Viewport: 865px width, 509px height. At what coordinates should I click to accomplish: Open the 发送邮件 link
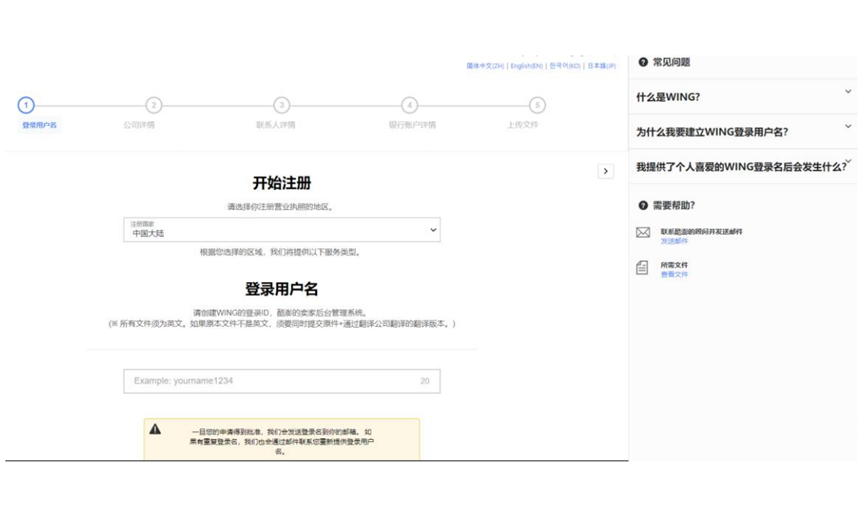(x=674, y=241)
